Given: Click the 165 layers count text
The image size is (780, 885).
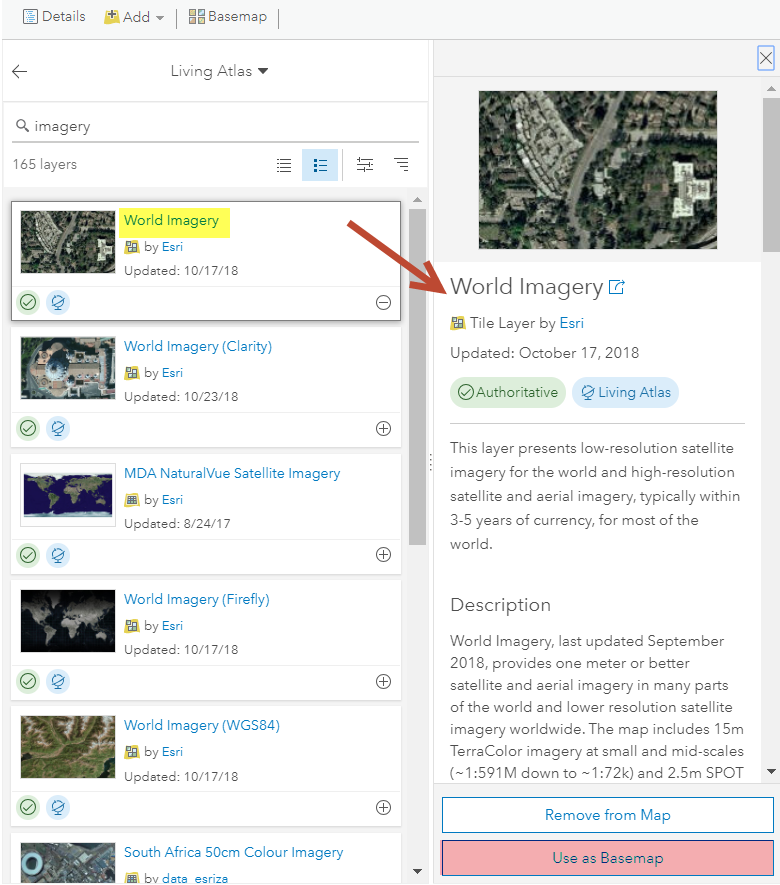Looking at the screenshot, I should [x=45, y=164].
